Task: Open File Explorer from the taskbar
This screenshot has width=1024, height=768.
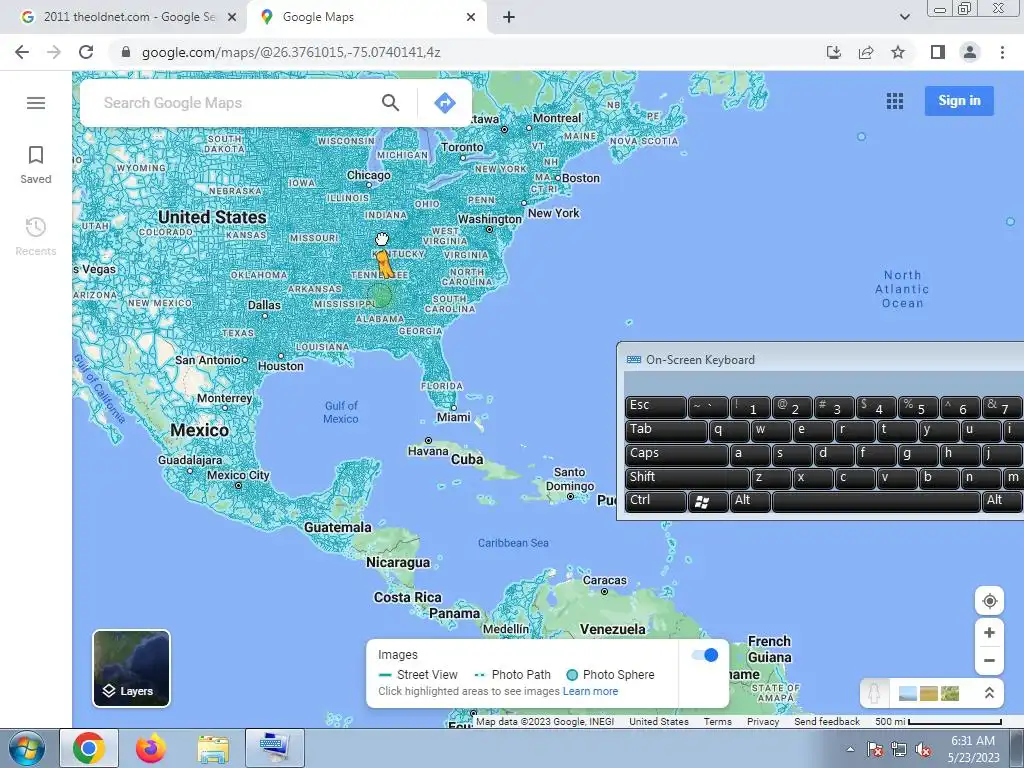Action: (213, 748)
